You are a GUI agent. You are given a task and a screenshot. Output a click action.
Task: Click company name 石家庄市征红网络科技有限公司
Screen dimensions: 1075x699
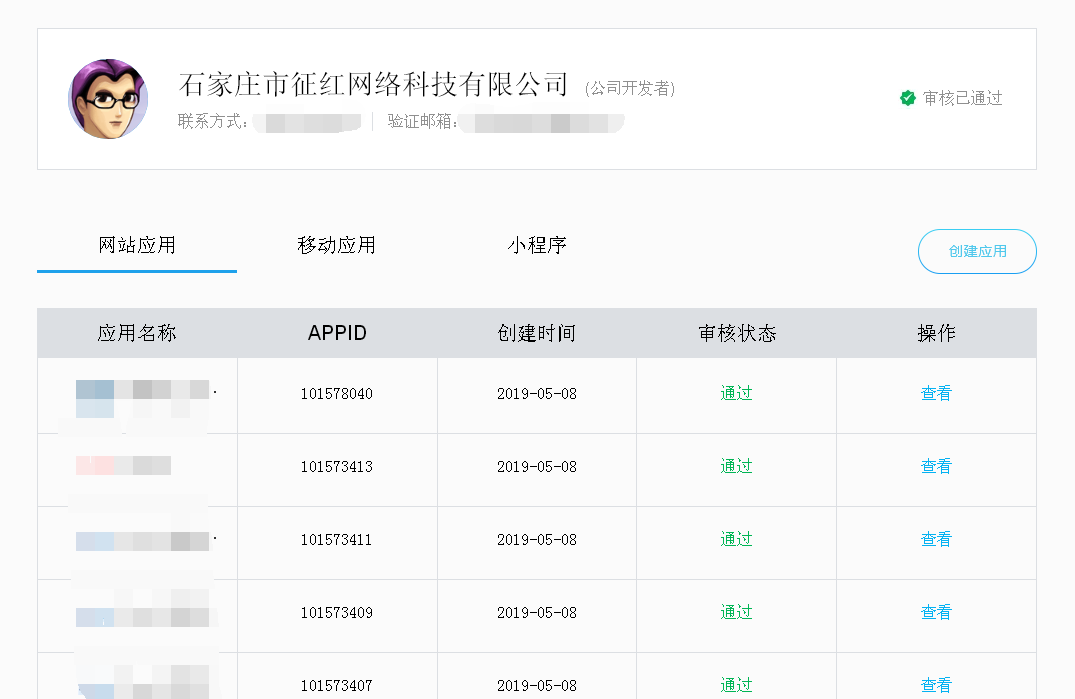(374, 84)
